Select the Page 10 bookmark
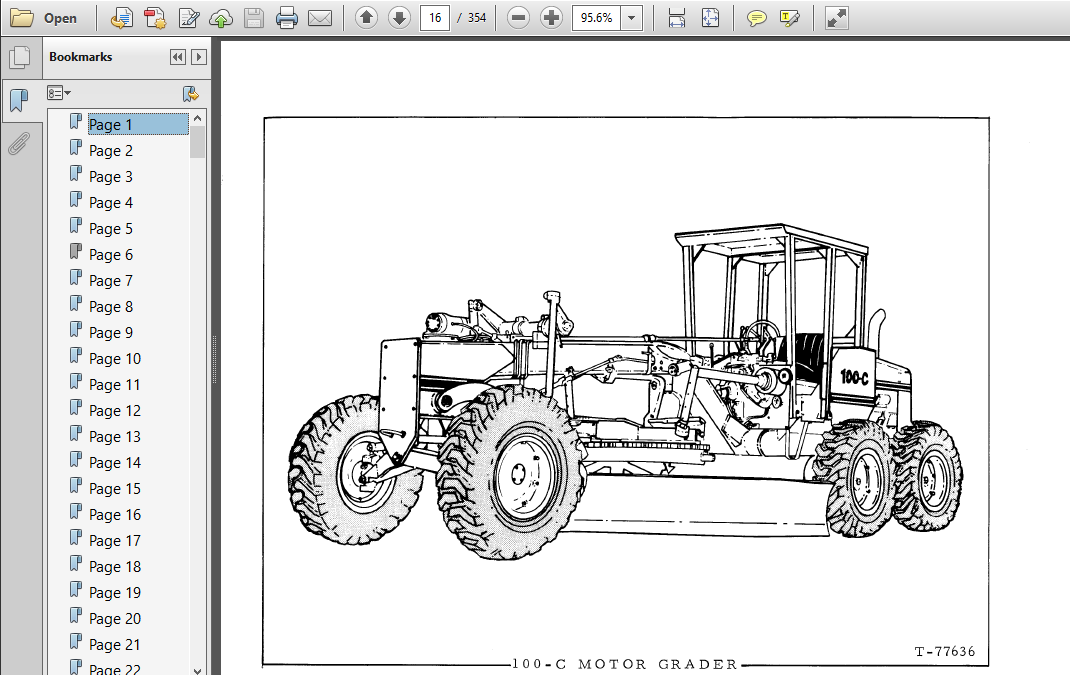The height and width of the screenshot is (675, 1070). [x=115, y=358]
